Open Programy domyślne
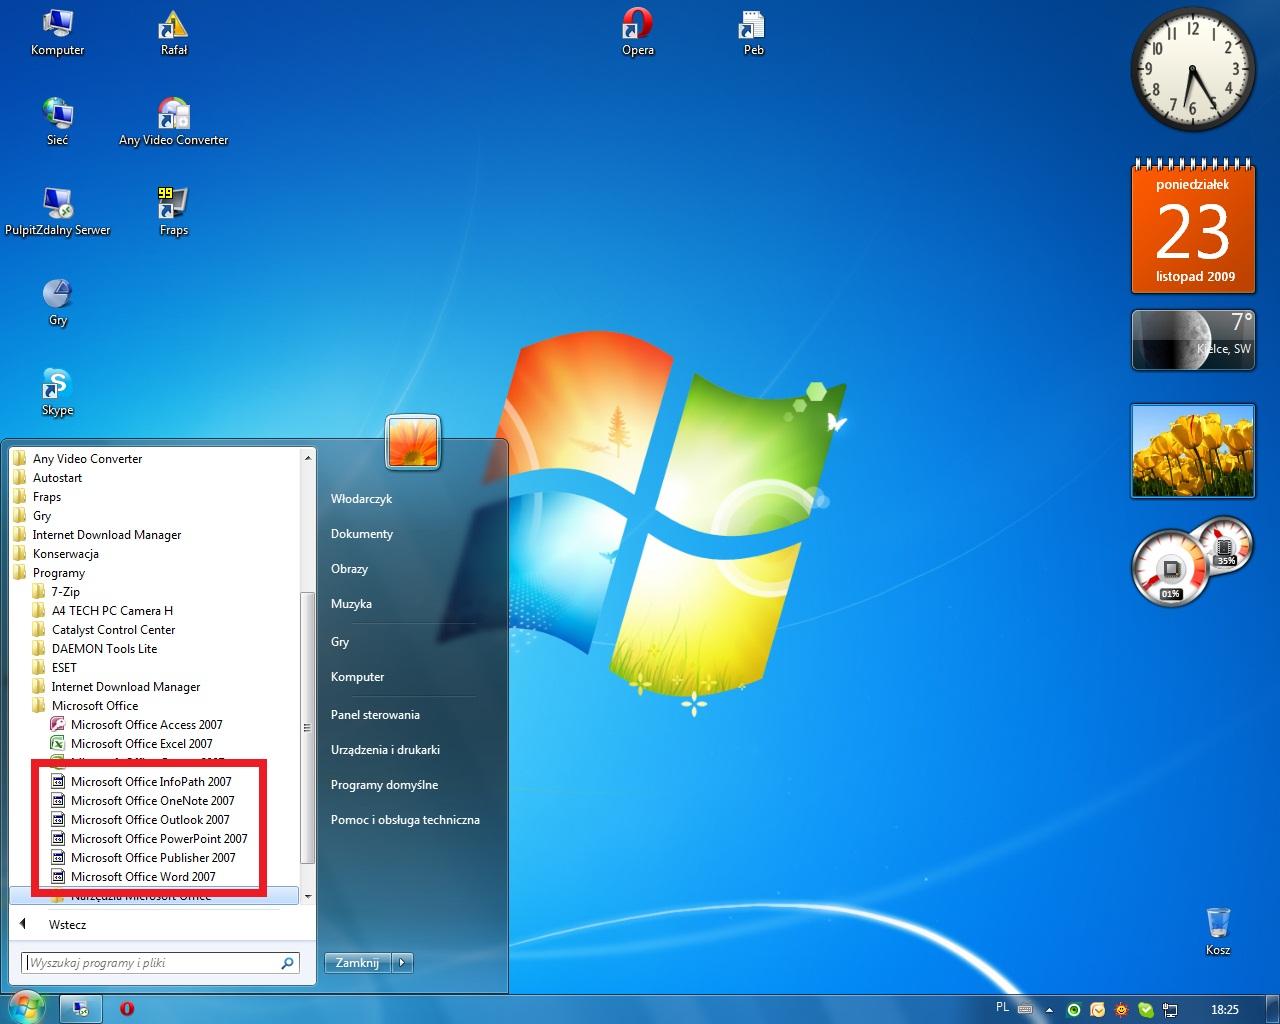 (x=384, y=785)
